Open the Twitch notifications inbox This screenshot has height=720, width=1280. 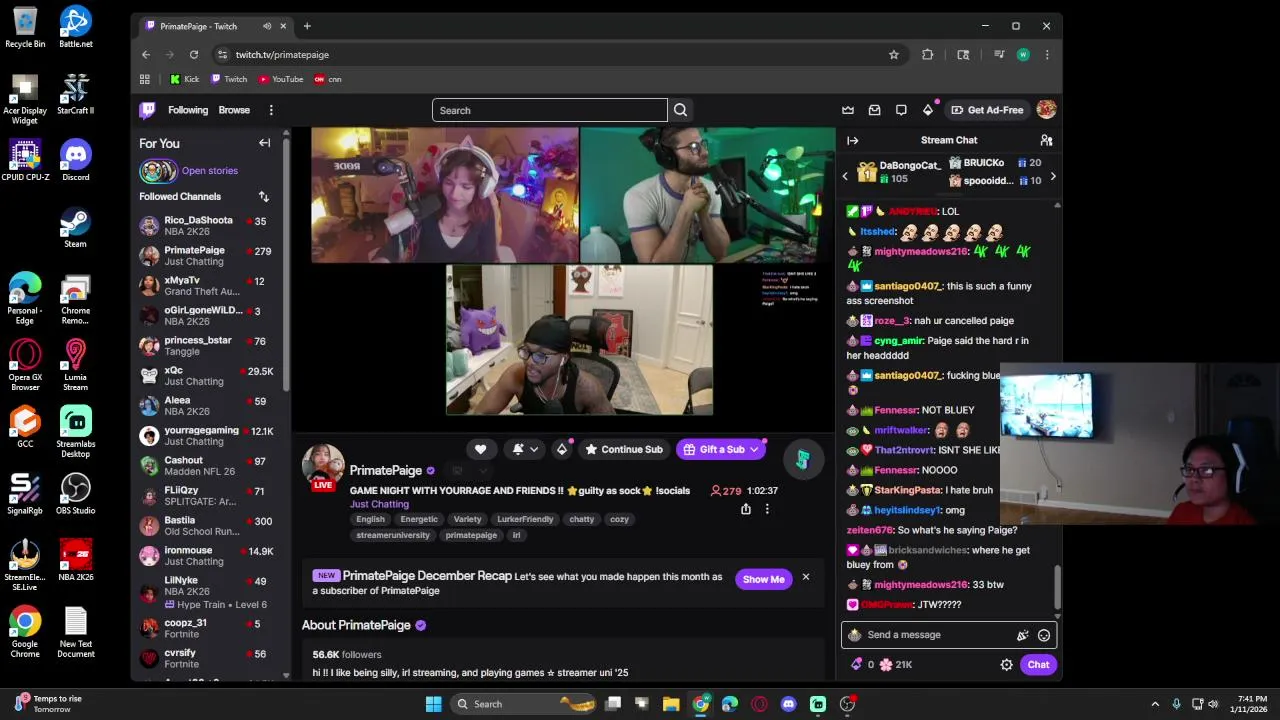(874, 110)
